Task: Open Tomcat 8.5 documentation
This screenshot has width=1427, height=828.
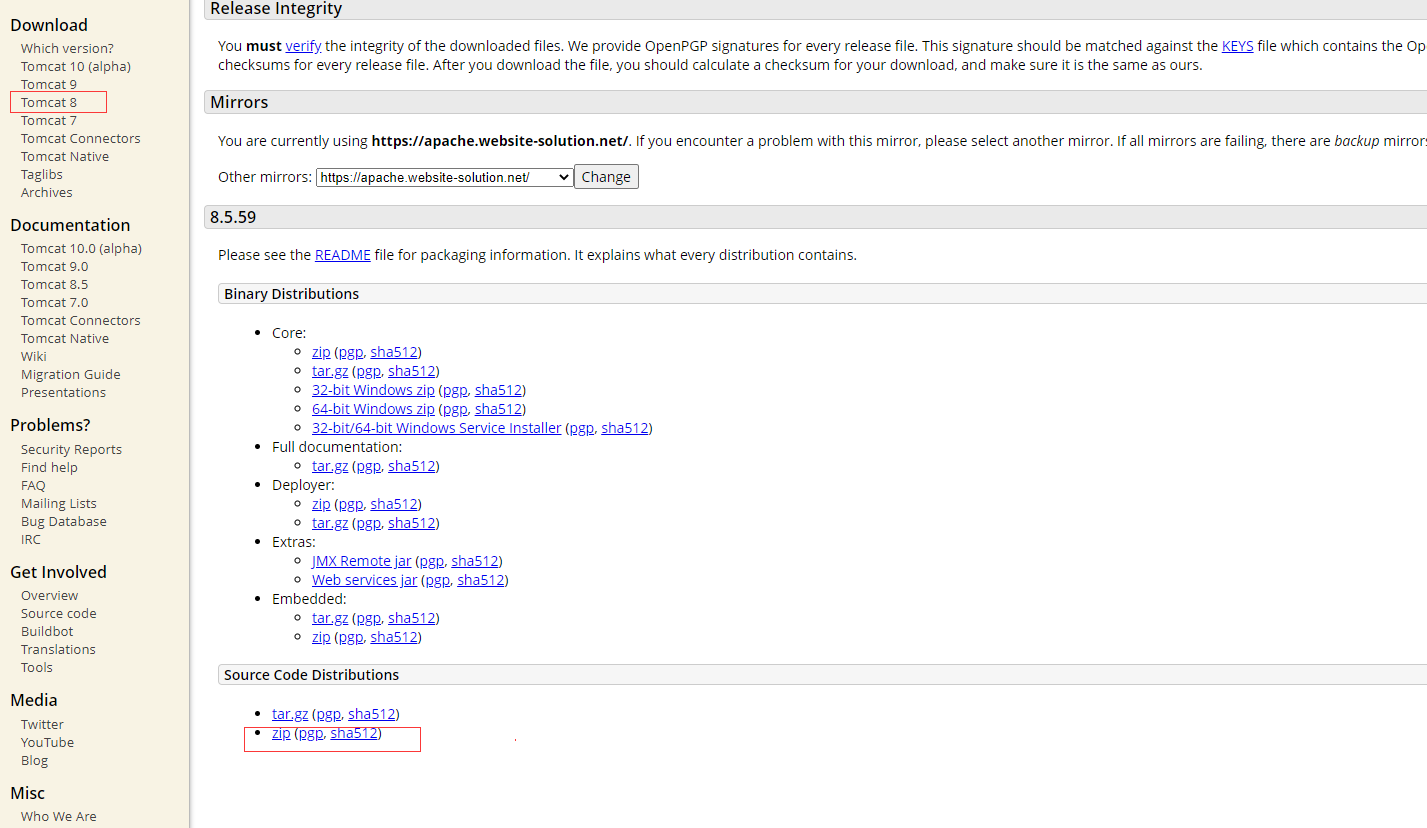Action: pyautogui.click(x=54, y=284)
